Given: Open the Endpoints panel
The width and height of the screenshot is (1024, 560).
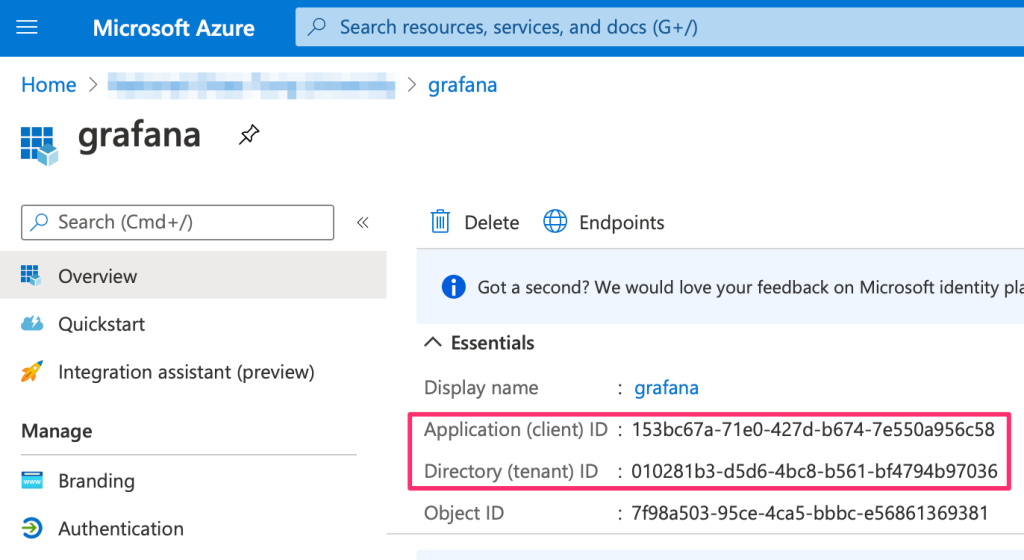Looking at the screenshot, I should pyautogui.click(x=604, y=223).
